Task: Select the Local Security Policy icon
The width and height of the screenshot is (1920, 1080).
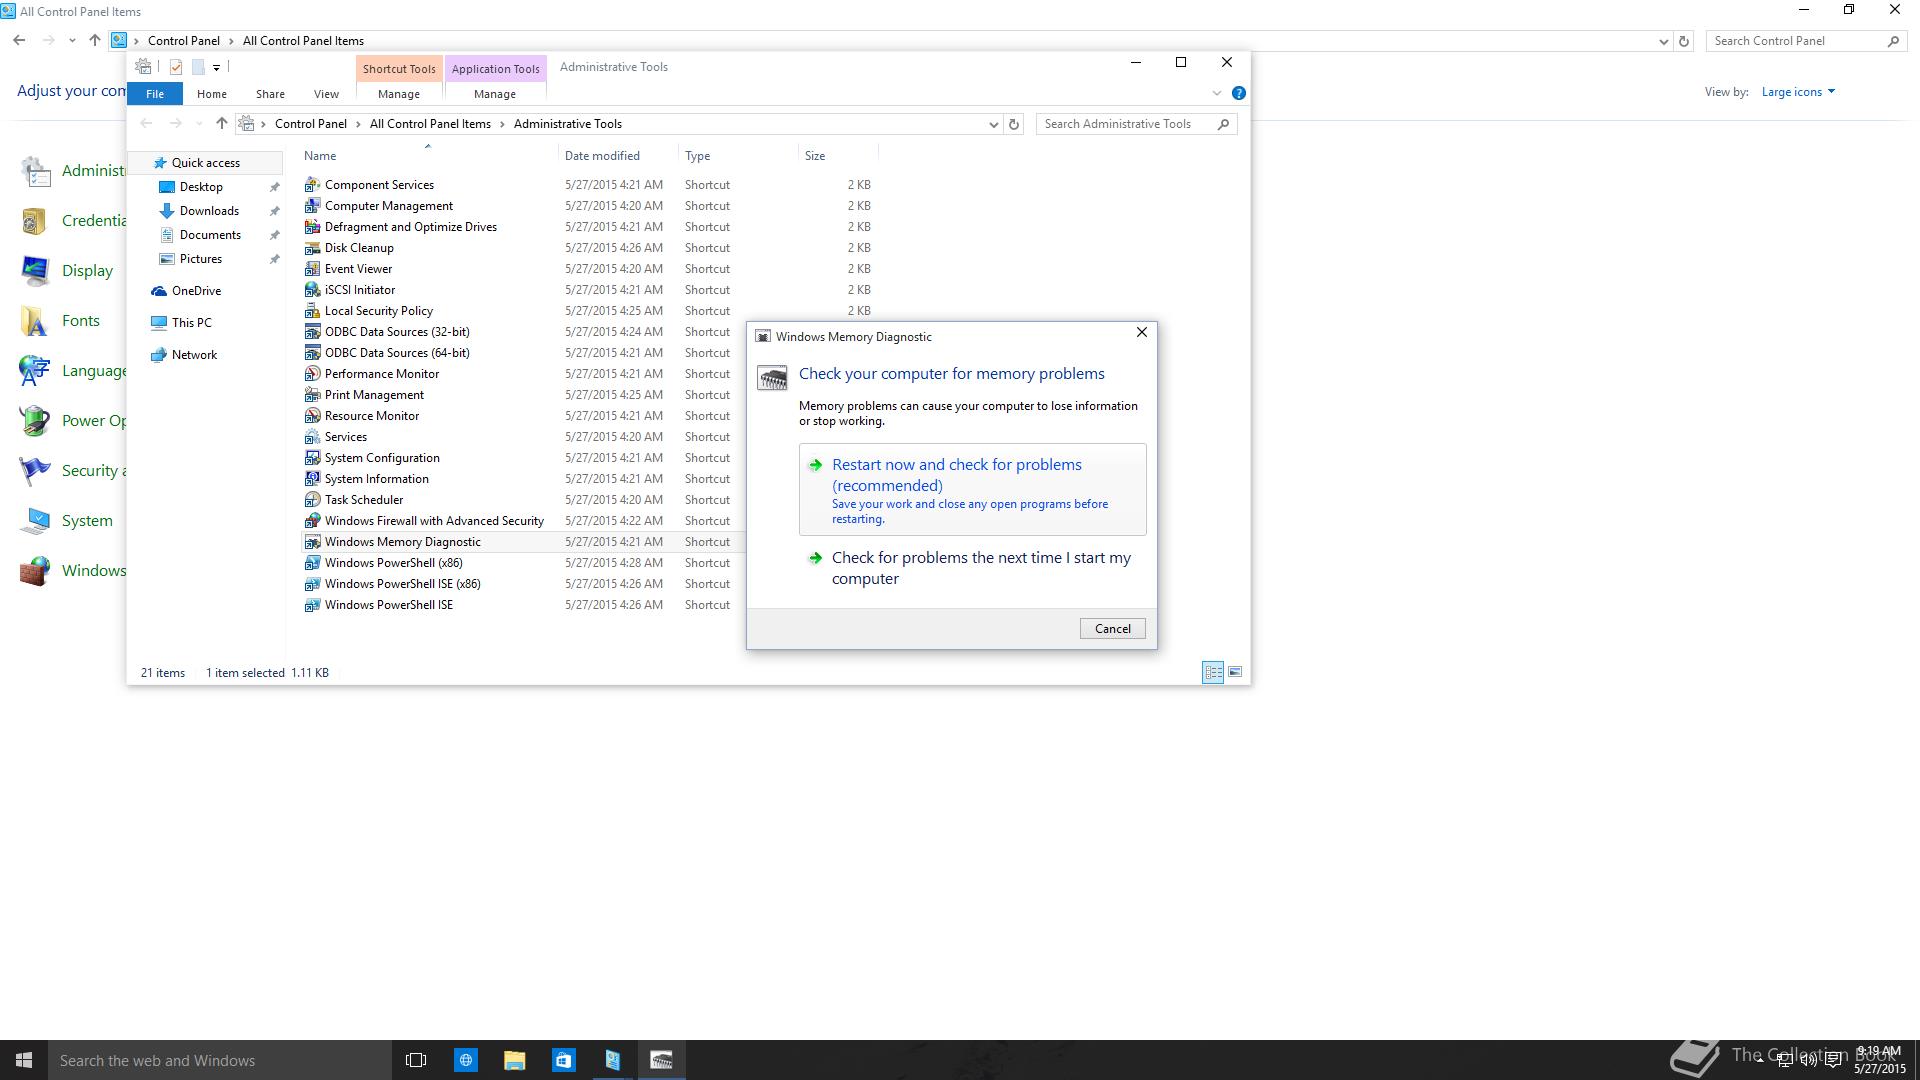Action: tap(312, 311)
